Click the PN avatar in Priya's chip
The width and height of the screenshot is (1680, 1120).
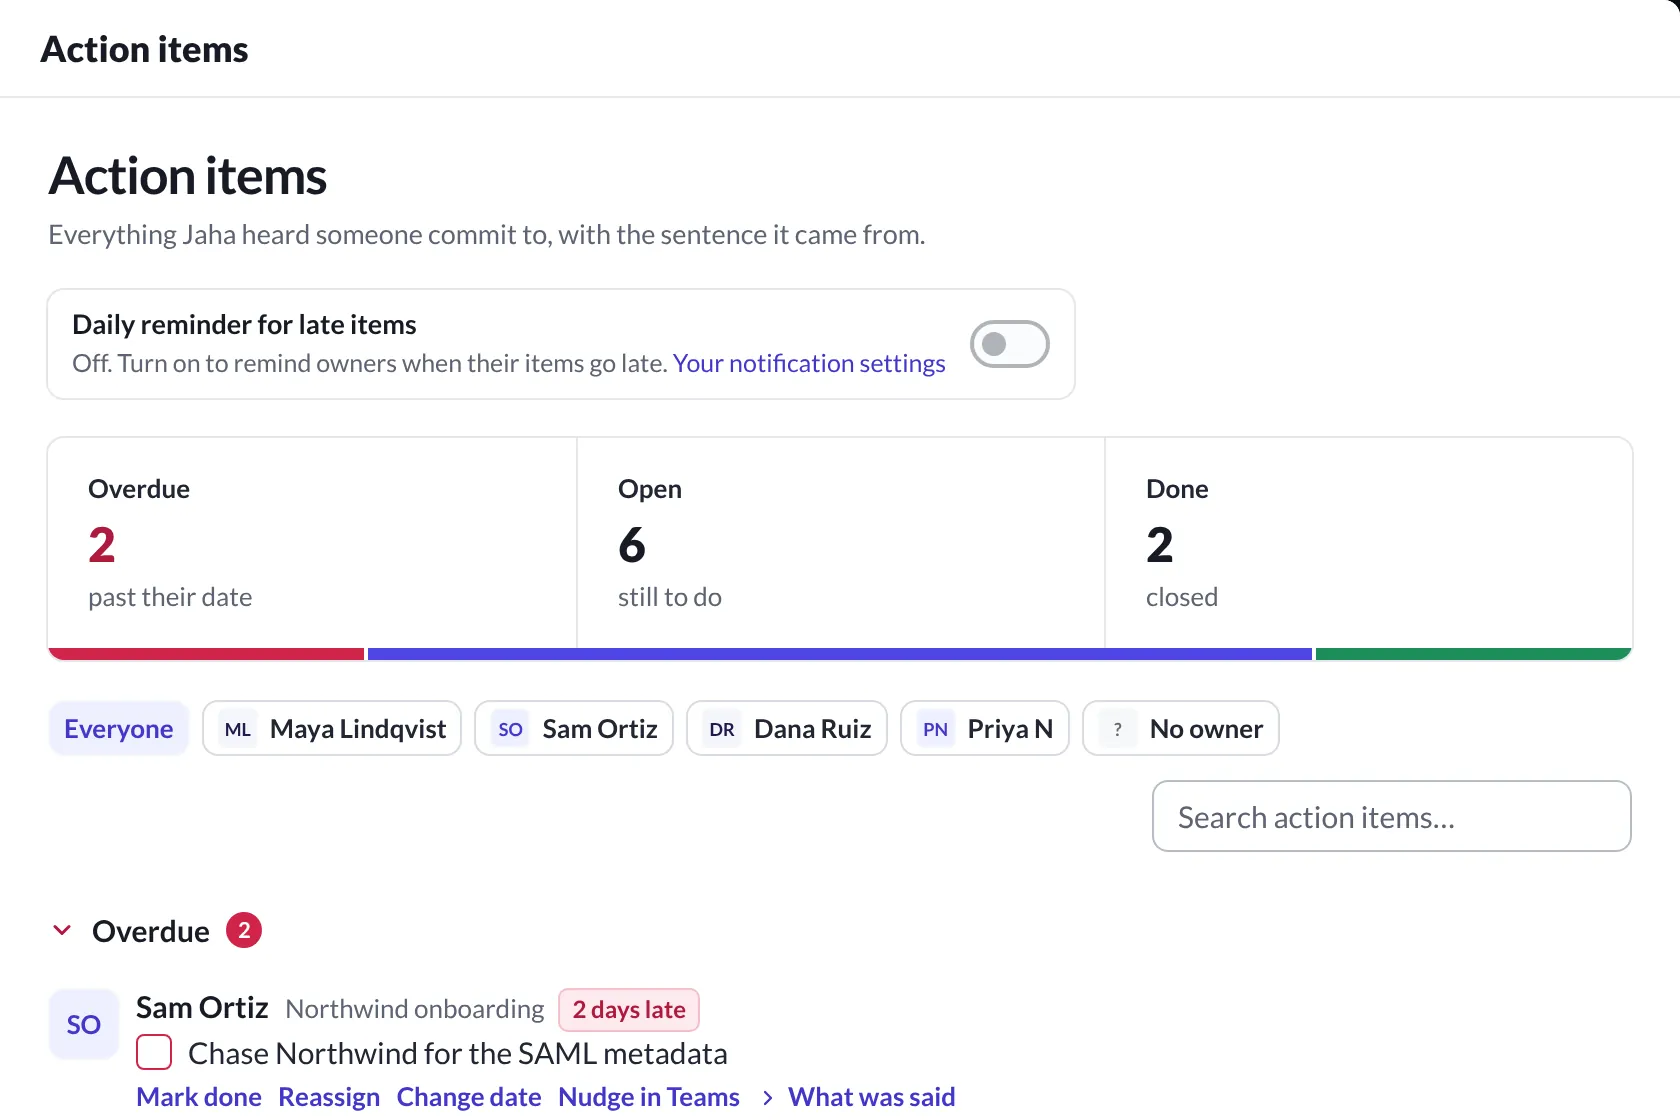click(936, 729)
